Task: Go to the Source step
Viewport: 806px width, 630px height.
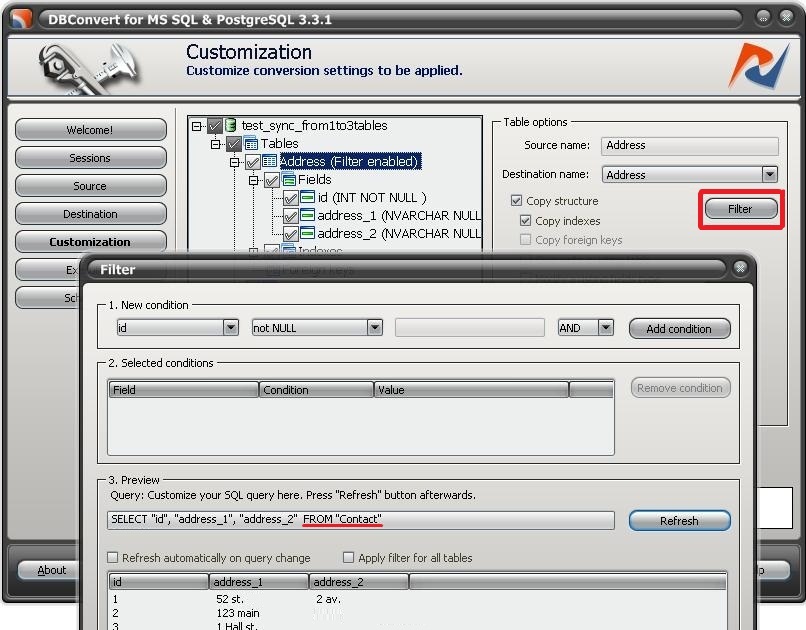Action: coord(90,186)
